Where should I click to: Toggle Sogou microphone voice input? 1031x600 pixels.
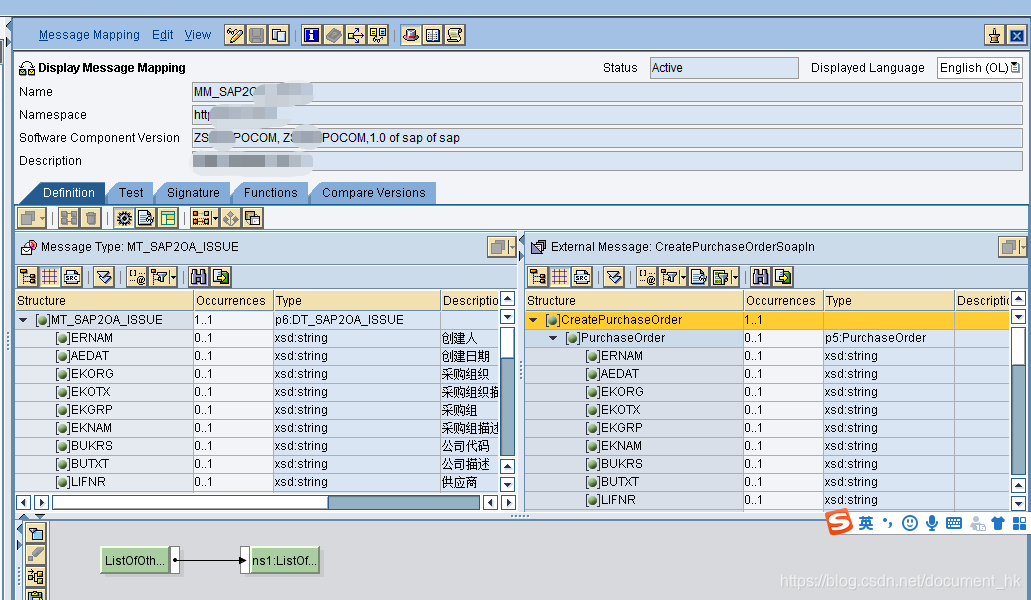pyautogui.click(x=932, y=523)
